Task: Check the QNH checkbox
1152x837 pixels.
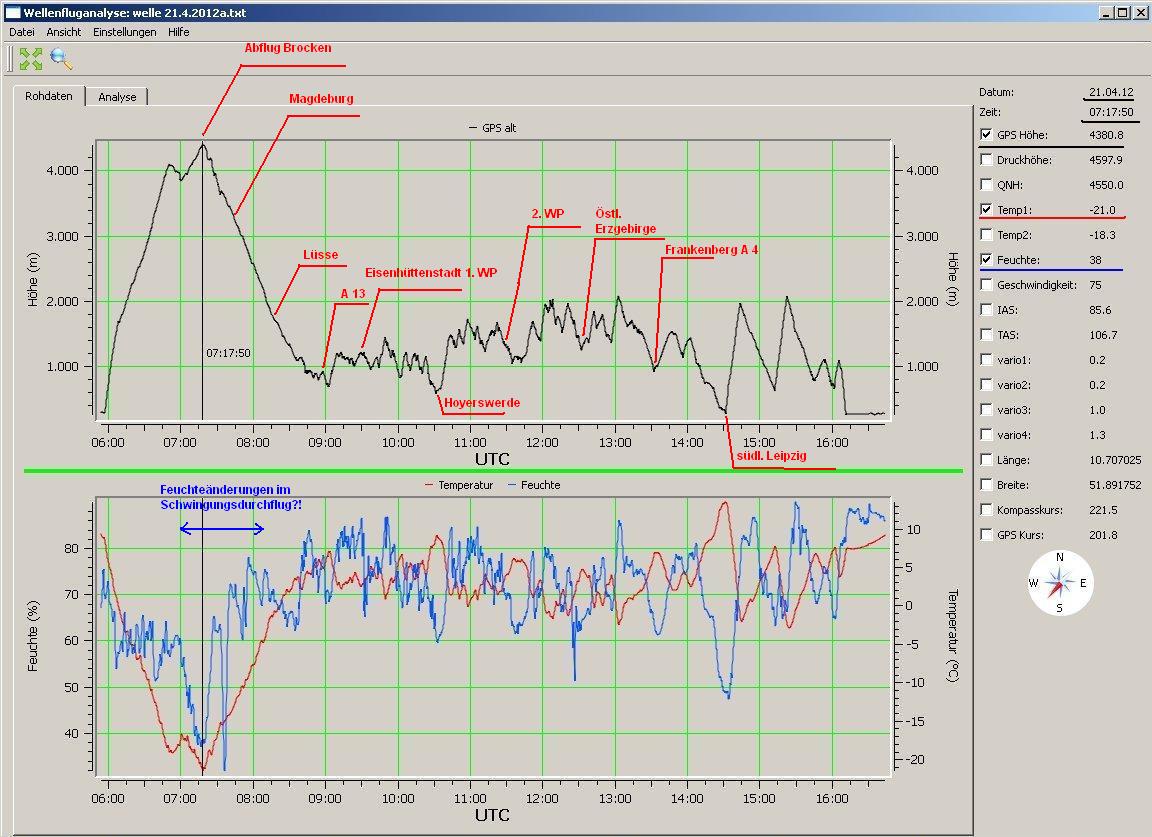Action: pyautogui.click(x=987, y=185)
